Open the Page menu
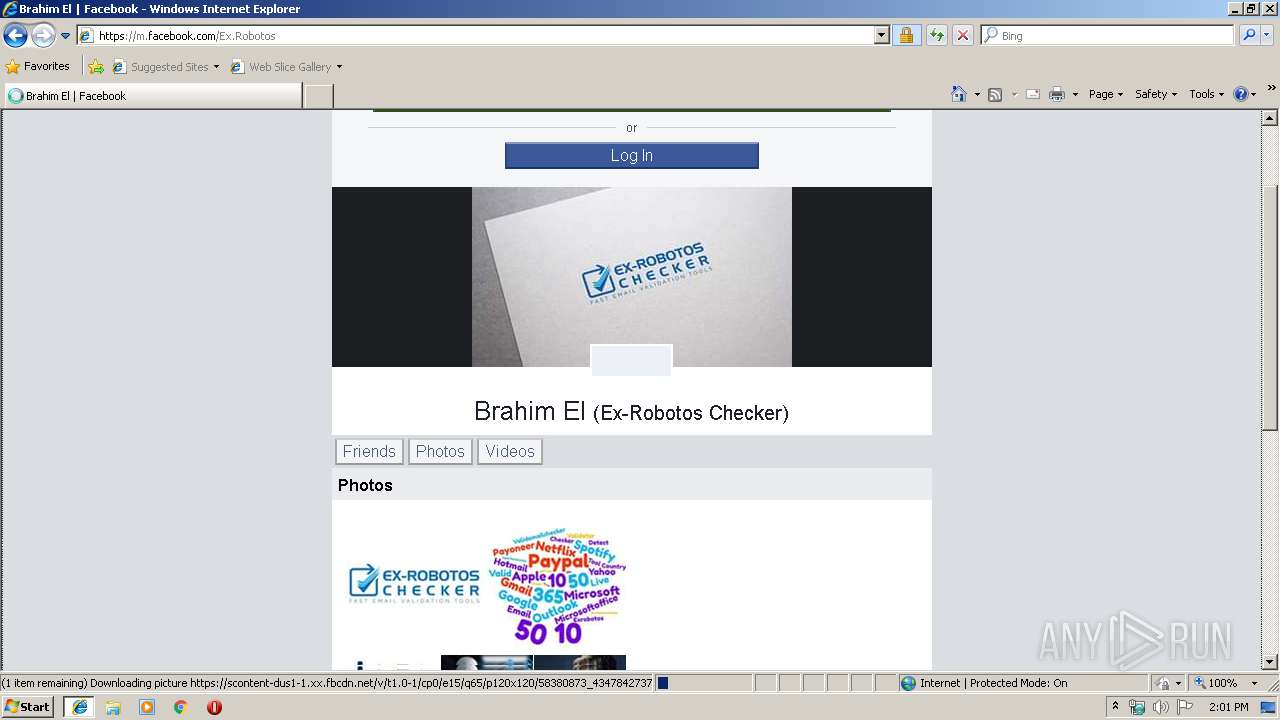The width and height of the screenshot is (1280, 720). coord(1105,94)
